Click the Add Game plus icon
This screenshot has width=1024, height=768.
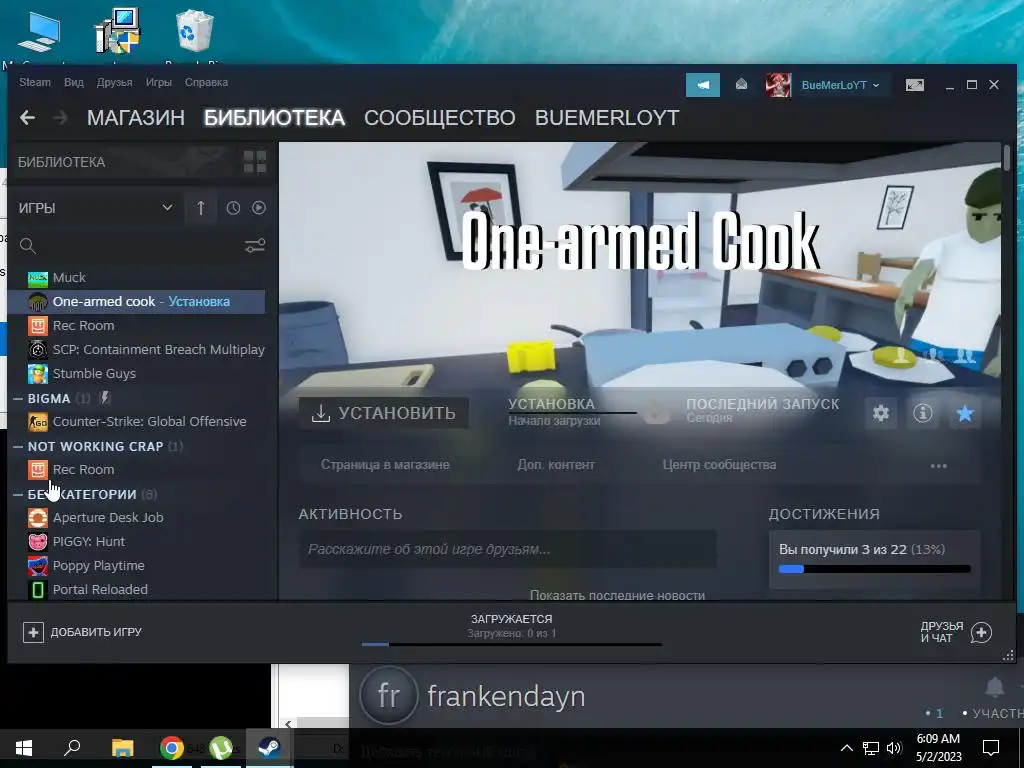point(33,632)
